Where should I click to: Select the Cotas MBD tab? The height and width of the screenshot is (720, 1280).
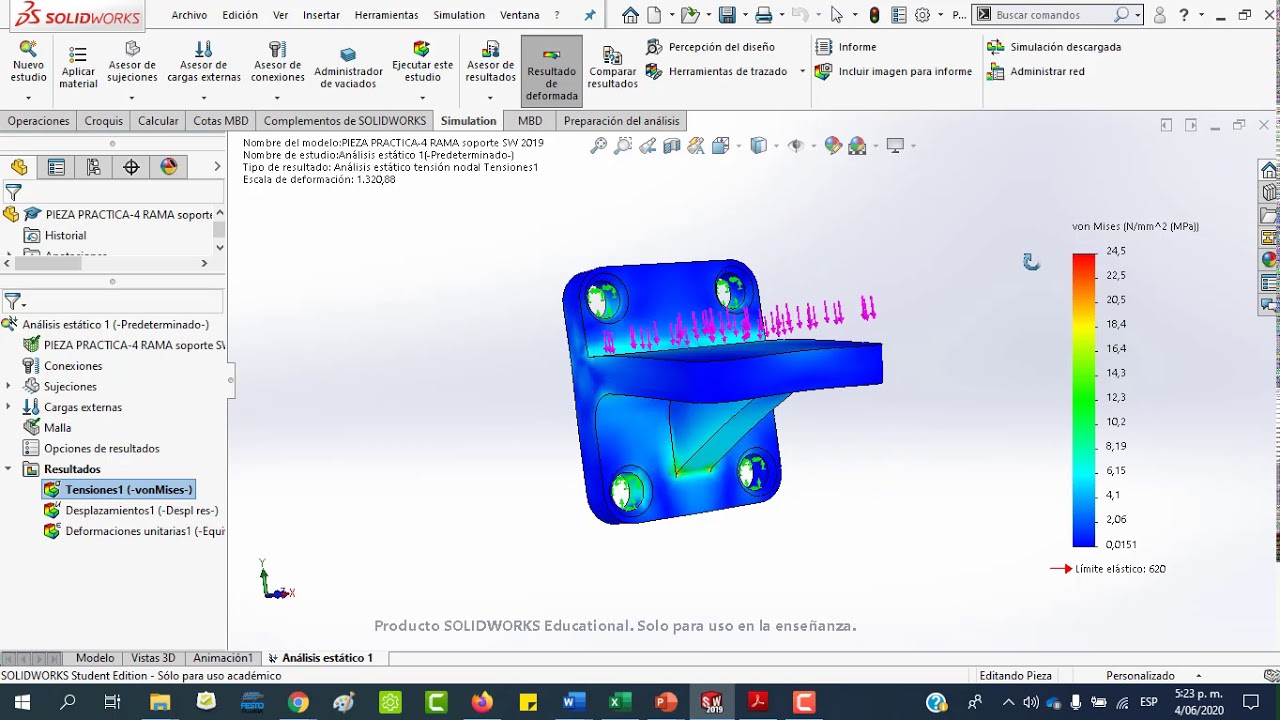[x=221, y=121]
